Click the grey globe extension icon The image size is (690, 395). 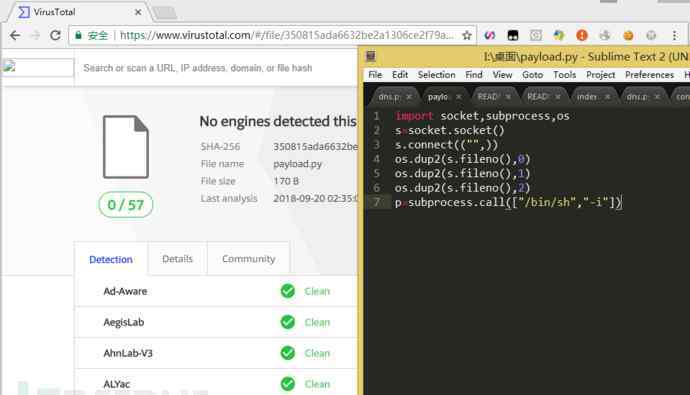(651, 35)
